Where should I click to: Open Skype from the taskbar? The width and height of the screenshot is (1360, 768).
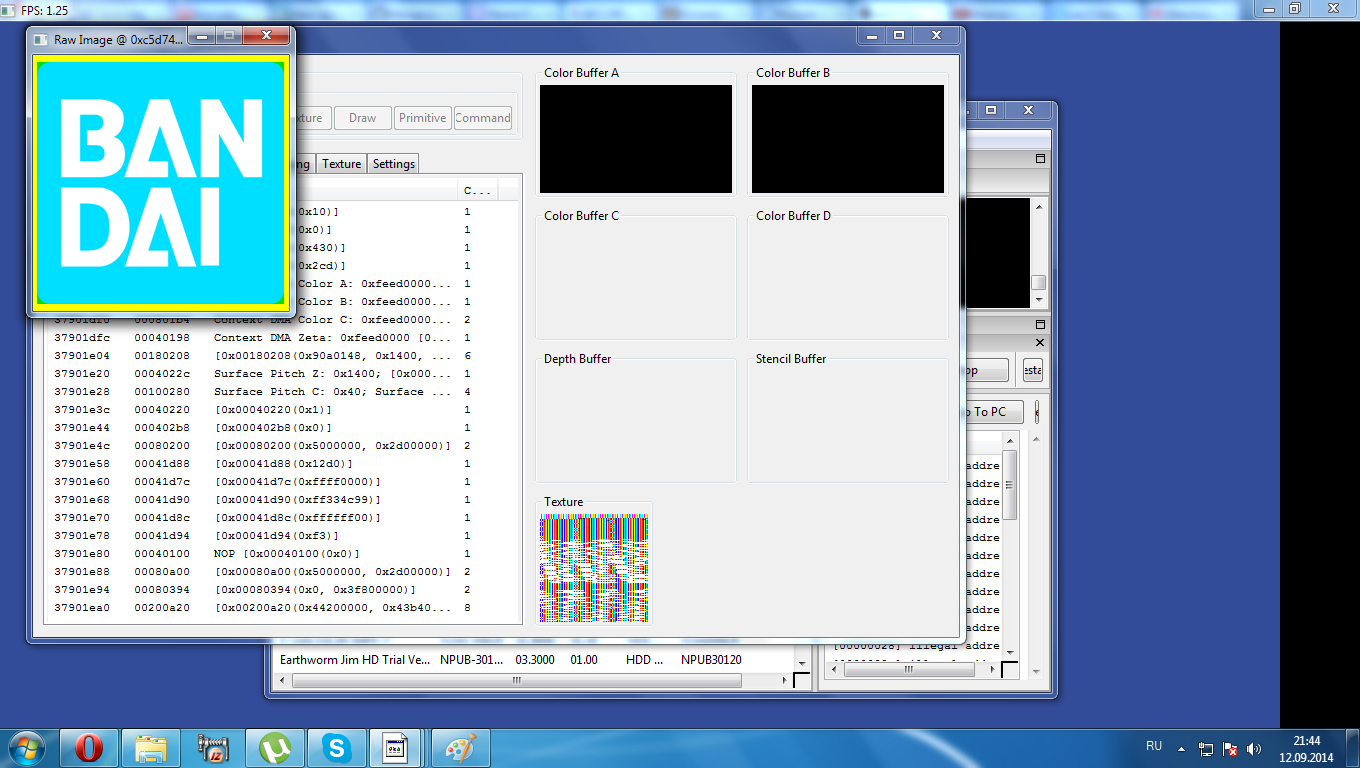coord(337,748)
